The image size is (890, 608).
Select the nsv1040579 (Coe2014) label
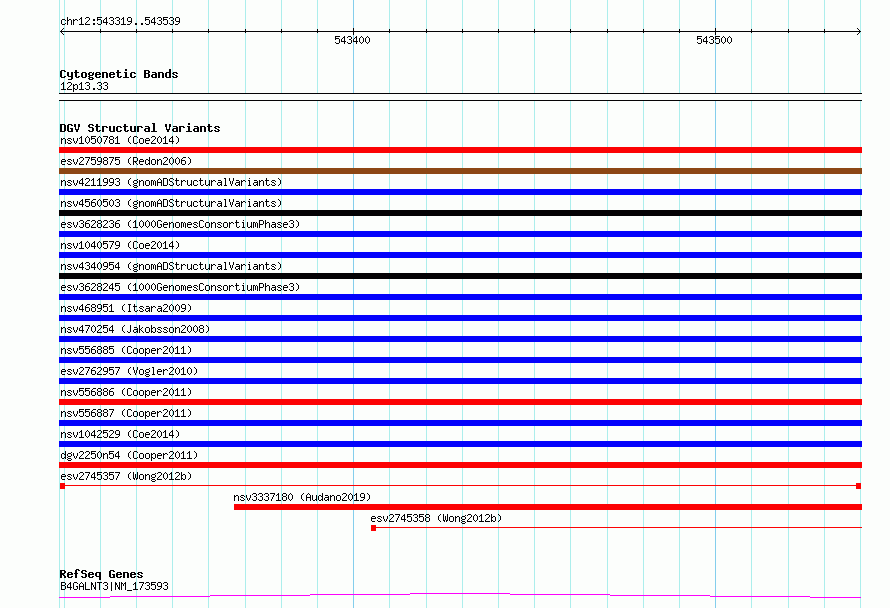coord(120,245)
